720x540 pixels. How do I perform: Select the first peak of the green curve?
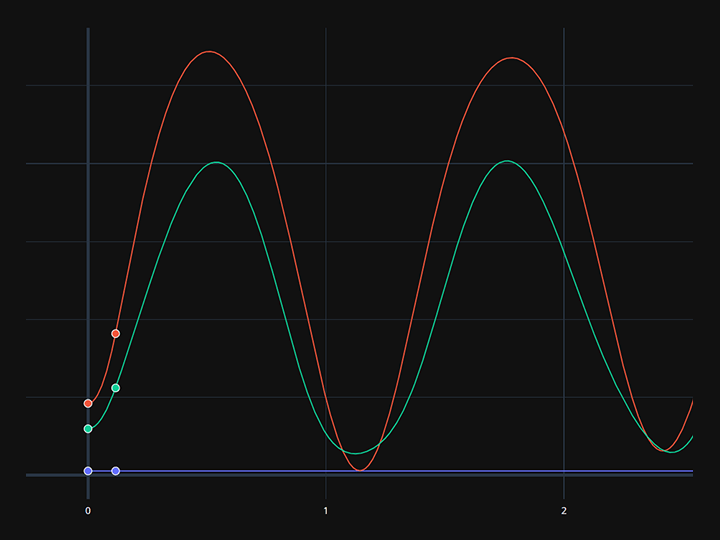pyautogui.click(x=216, y=162)
